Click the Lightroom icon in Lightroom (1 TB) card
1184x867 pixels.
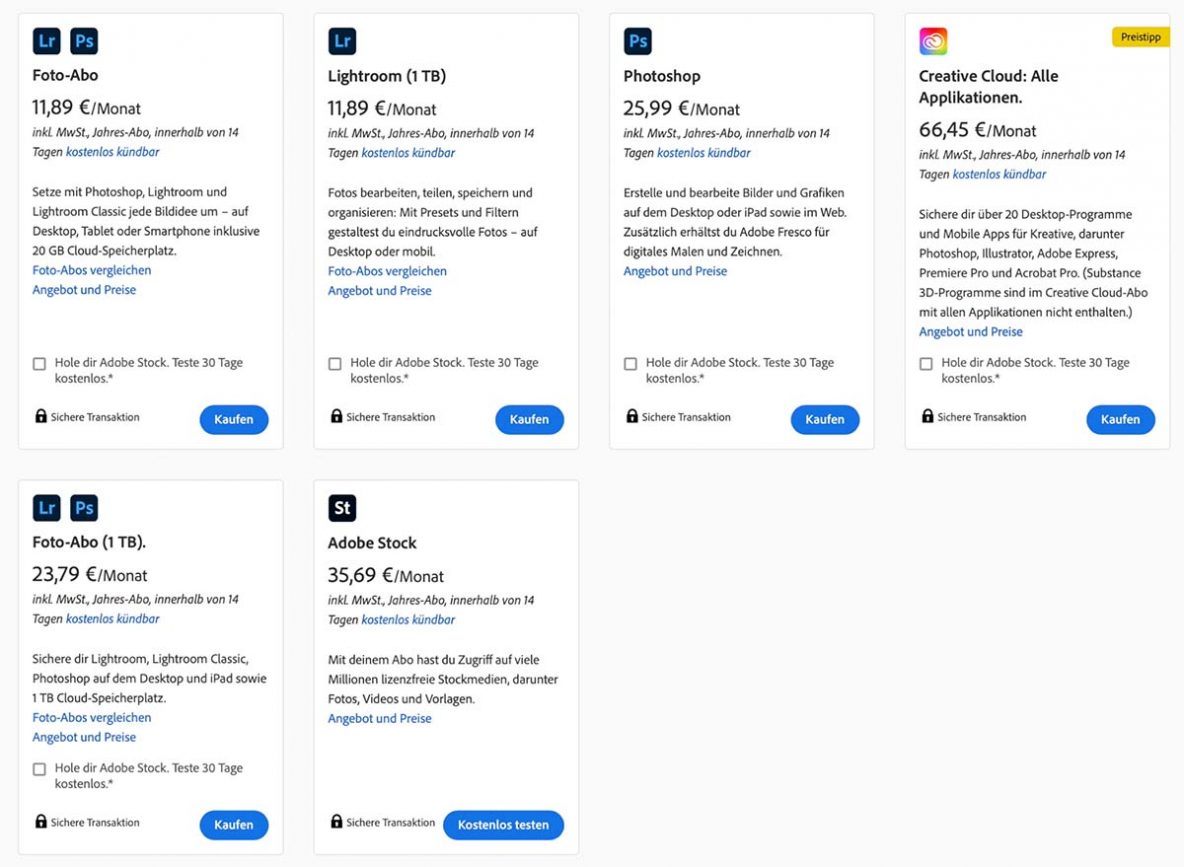[342, 41]
